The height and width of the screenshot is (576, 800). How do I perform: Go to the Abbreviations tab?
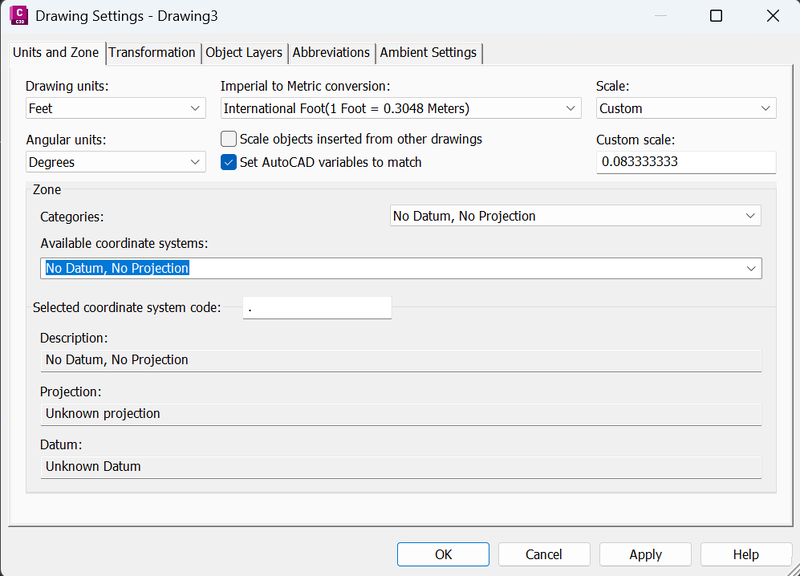[x=331, y=52]
